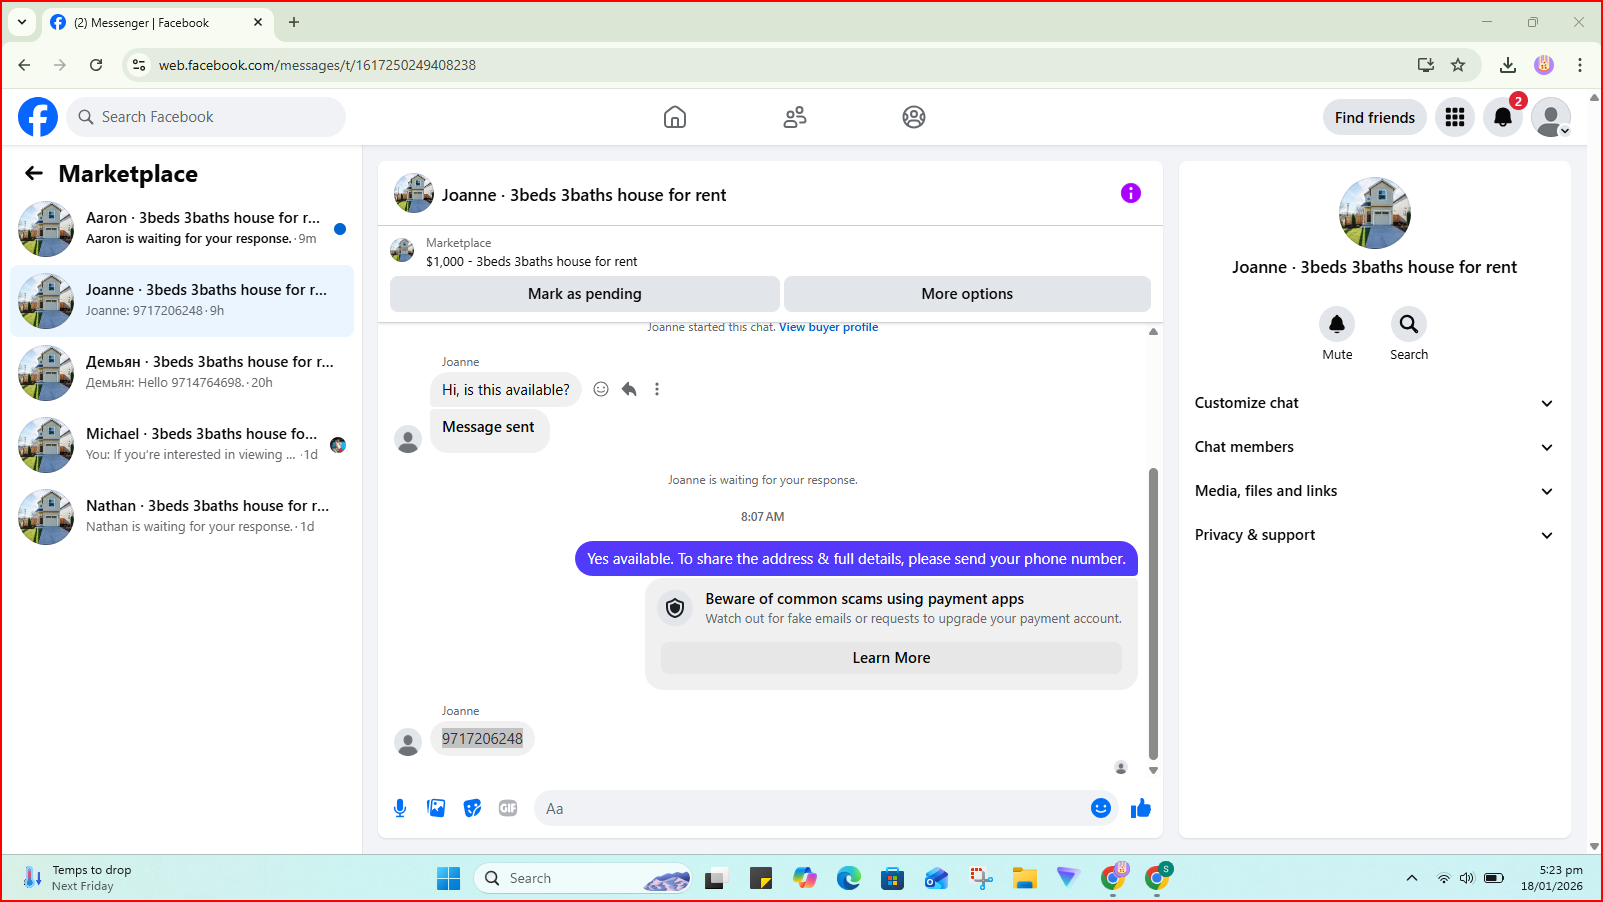1603x902 pixels.
Task: Click the chat scrollbar thumb
Action: click(x=1153, y=614)
